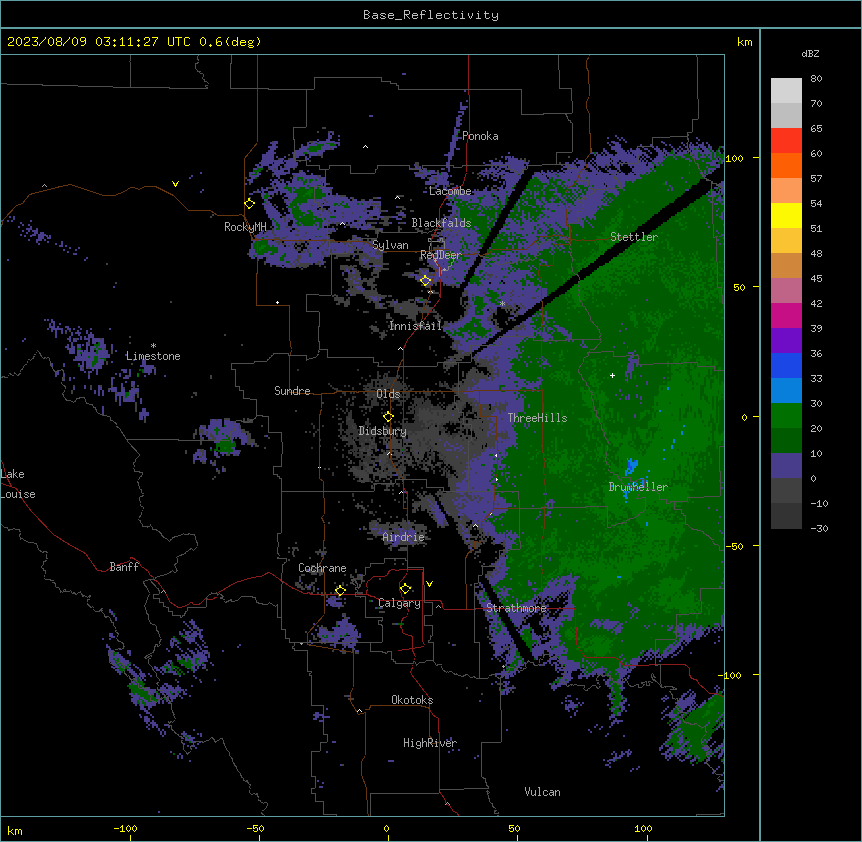This screenshot has width=862, height=842.
Task: Click the Olds town label
Action: pos(388,394)
